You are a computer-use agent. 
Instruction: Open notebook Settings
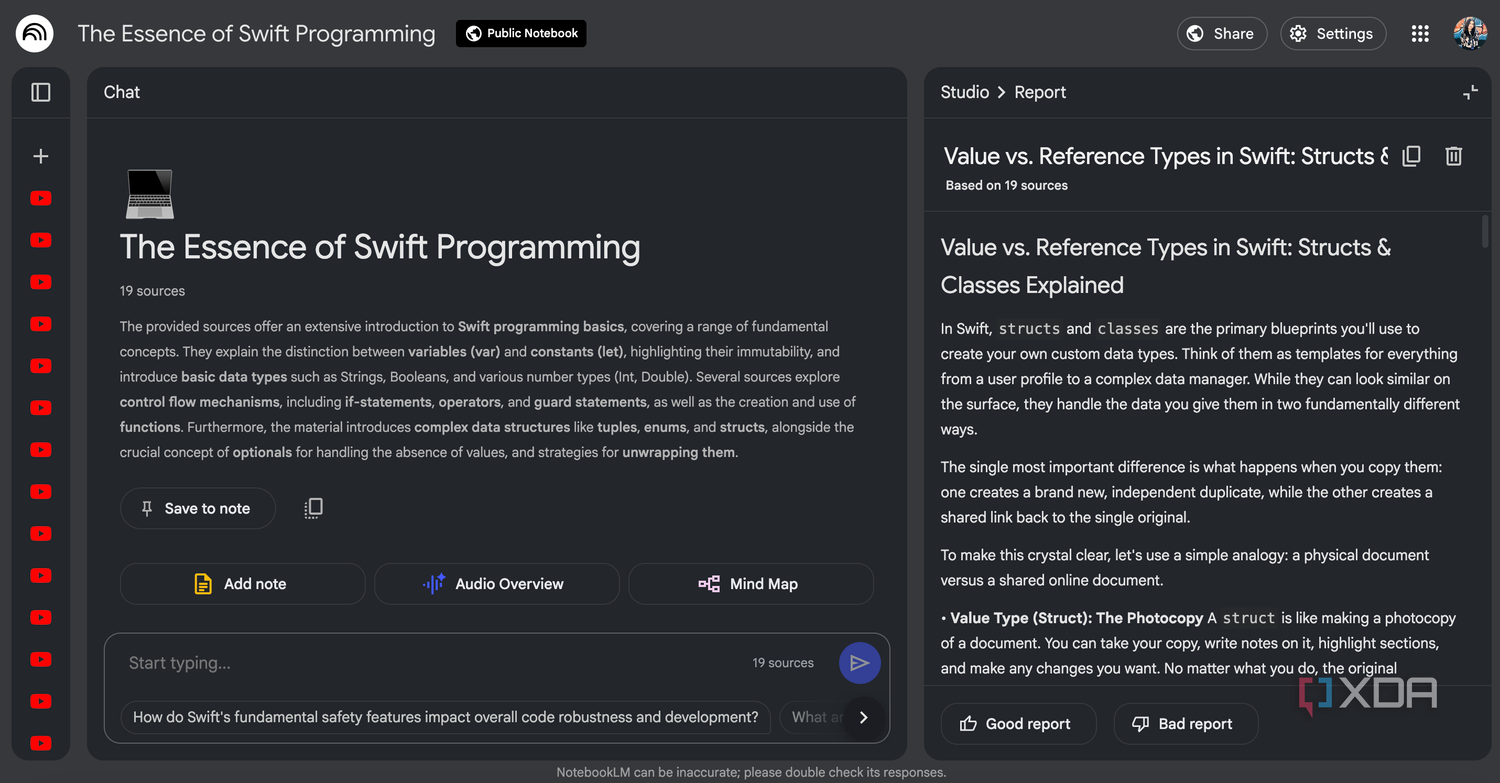coord(1333,33)
